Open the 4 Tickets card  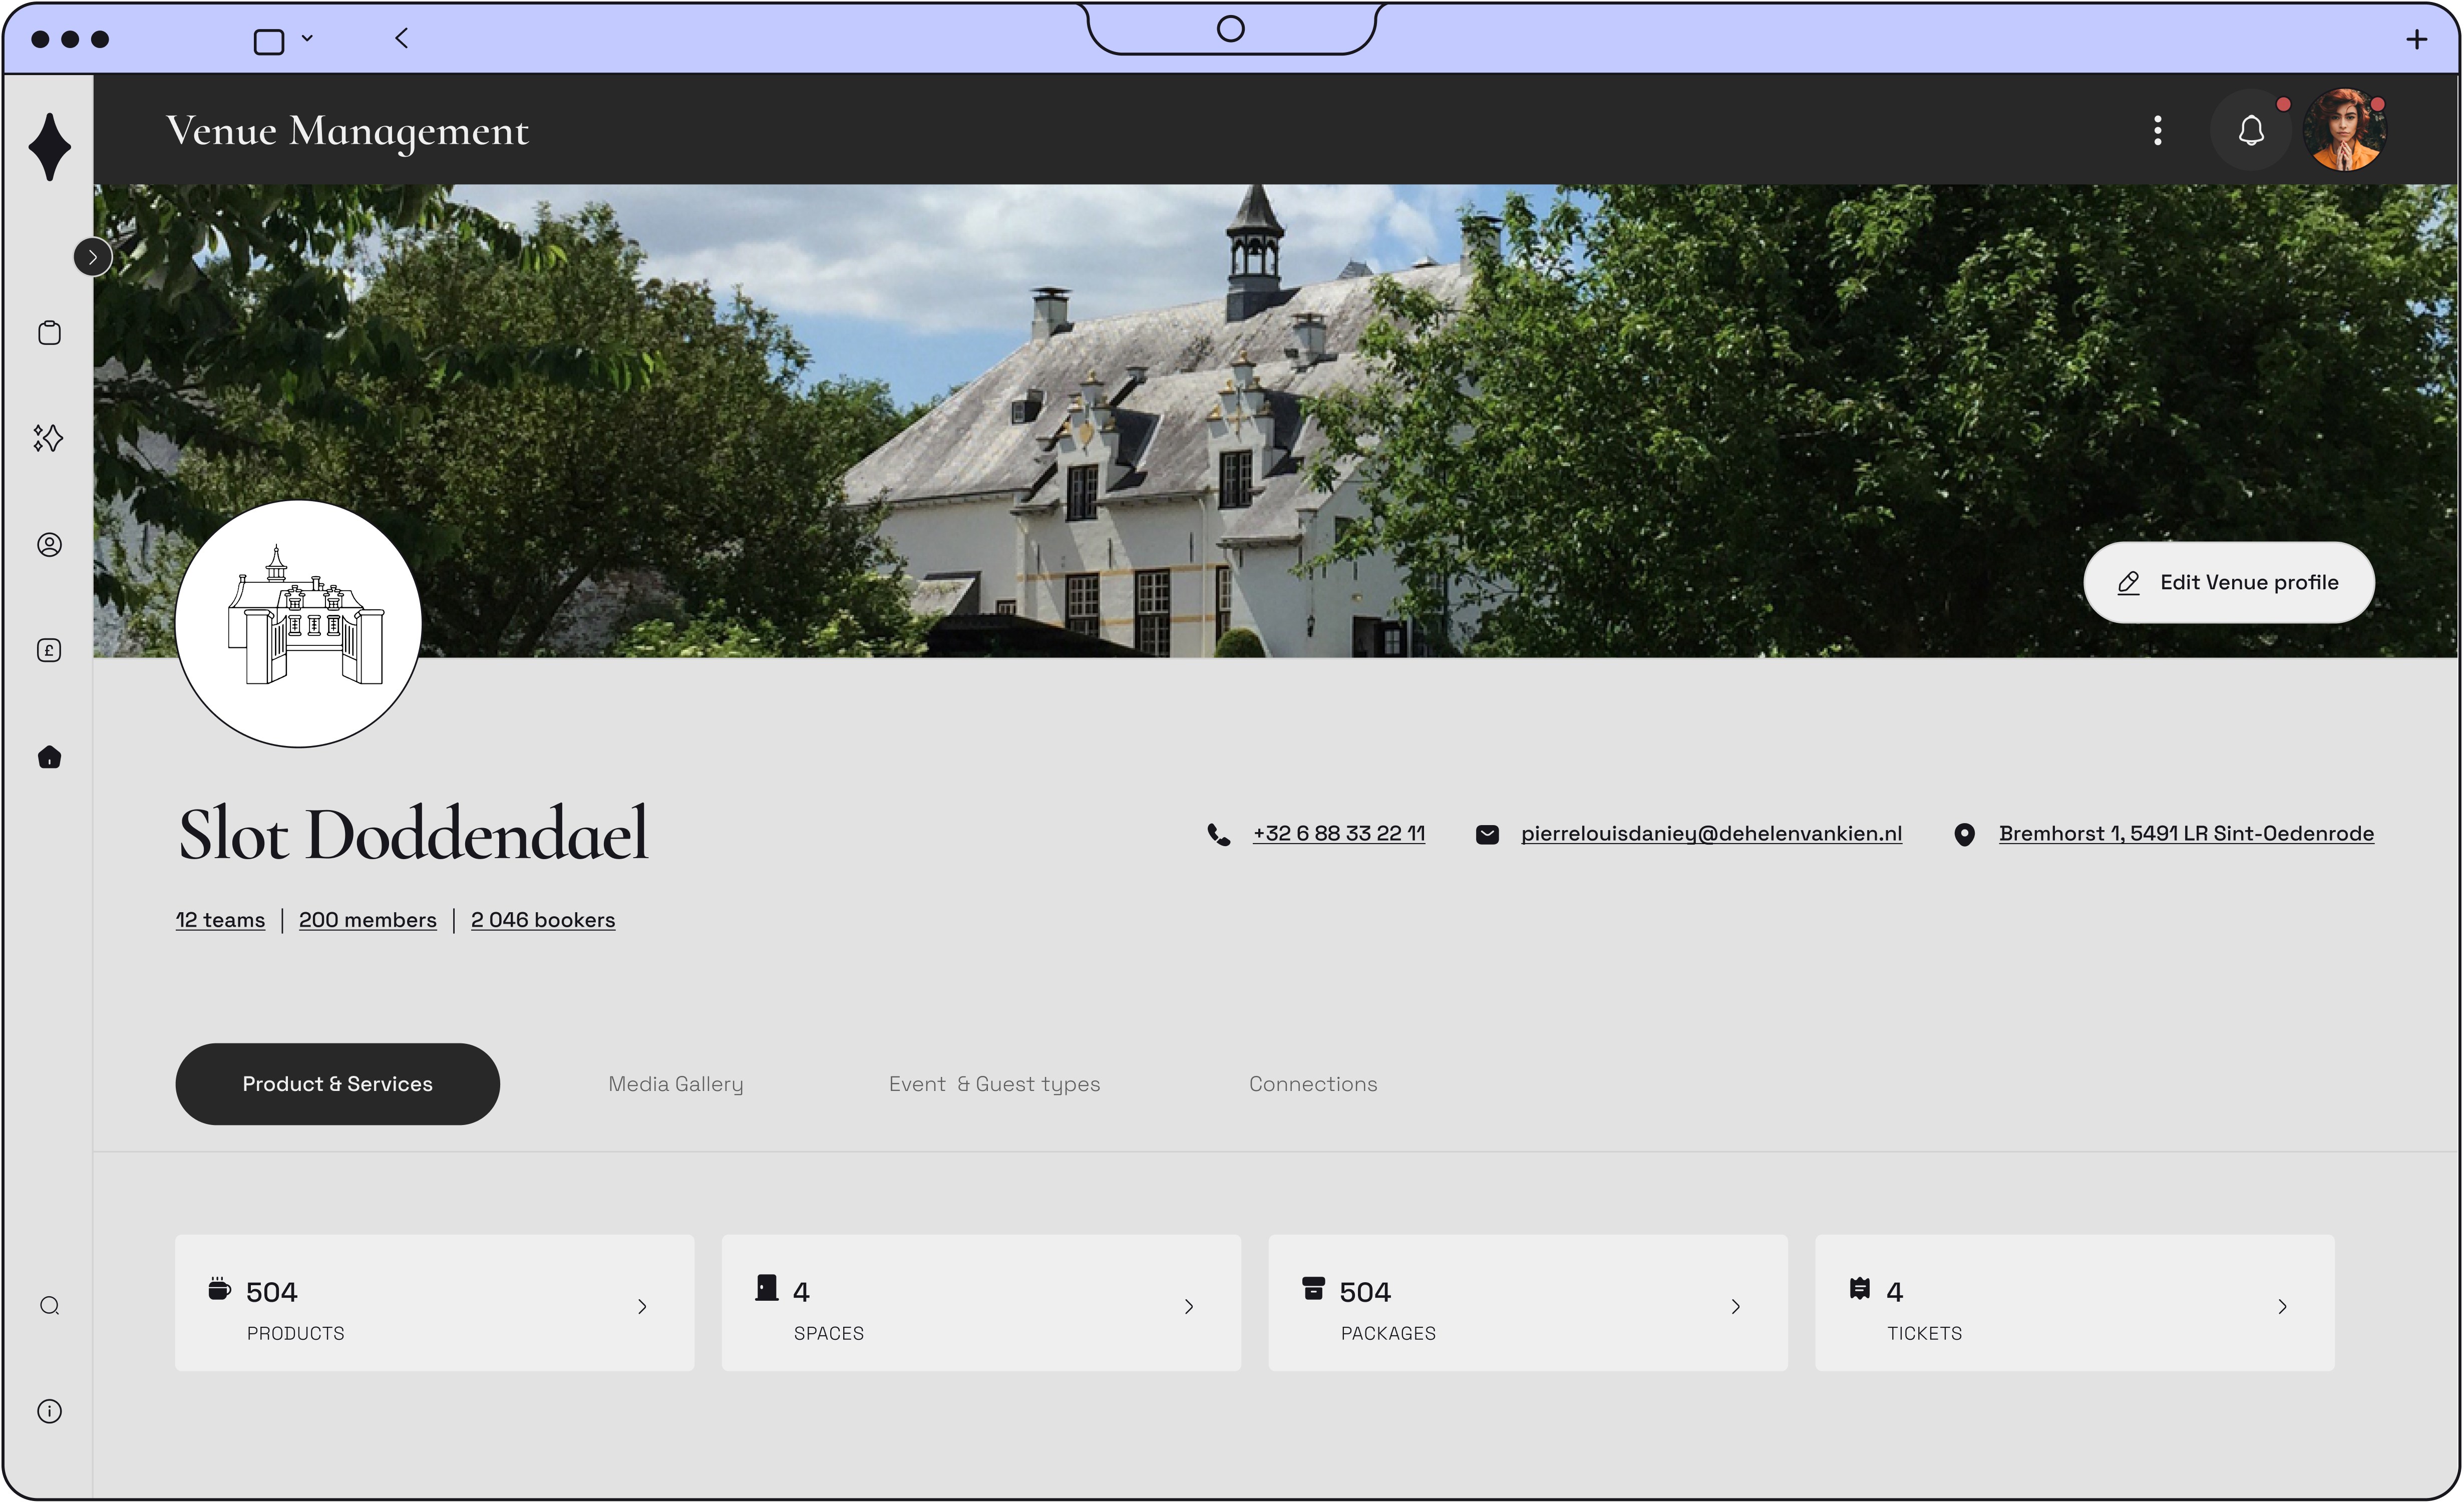coord(2074,1303)
